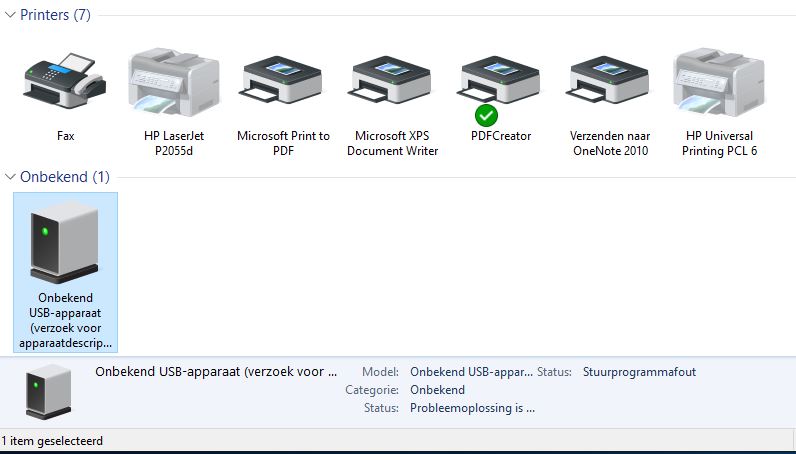This screenshot has width=796, height=454.
Task: Collapse the Printers (7) group chevron
Action: point(10,15)
